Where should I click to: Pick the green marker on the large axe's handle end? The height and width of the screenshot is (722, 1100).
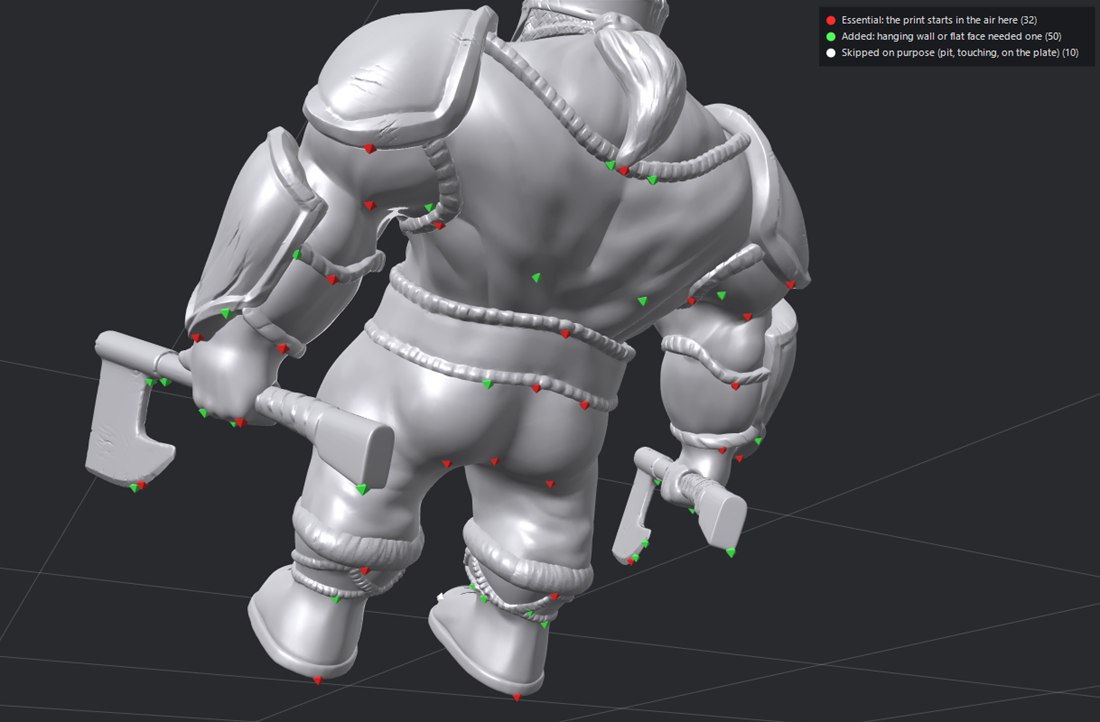pyautogui.click(x=361, y=489)
